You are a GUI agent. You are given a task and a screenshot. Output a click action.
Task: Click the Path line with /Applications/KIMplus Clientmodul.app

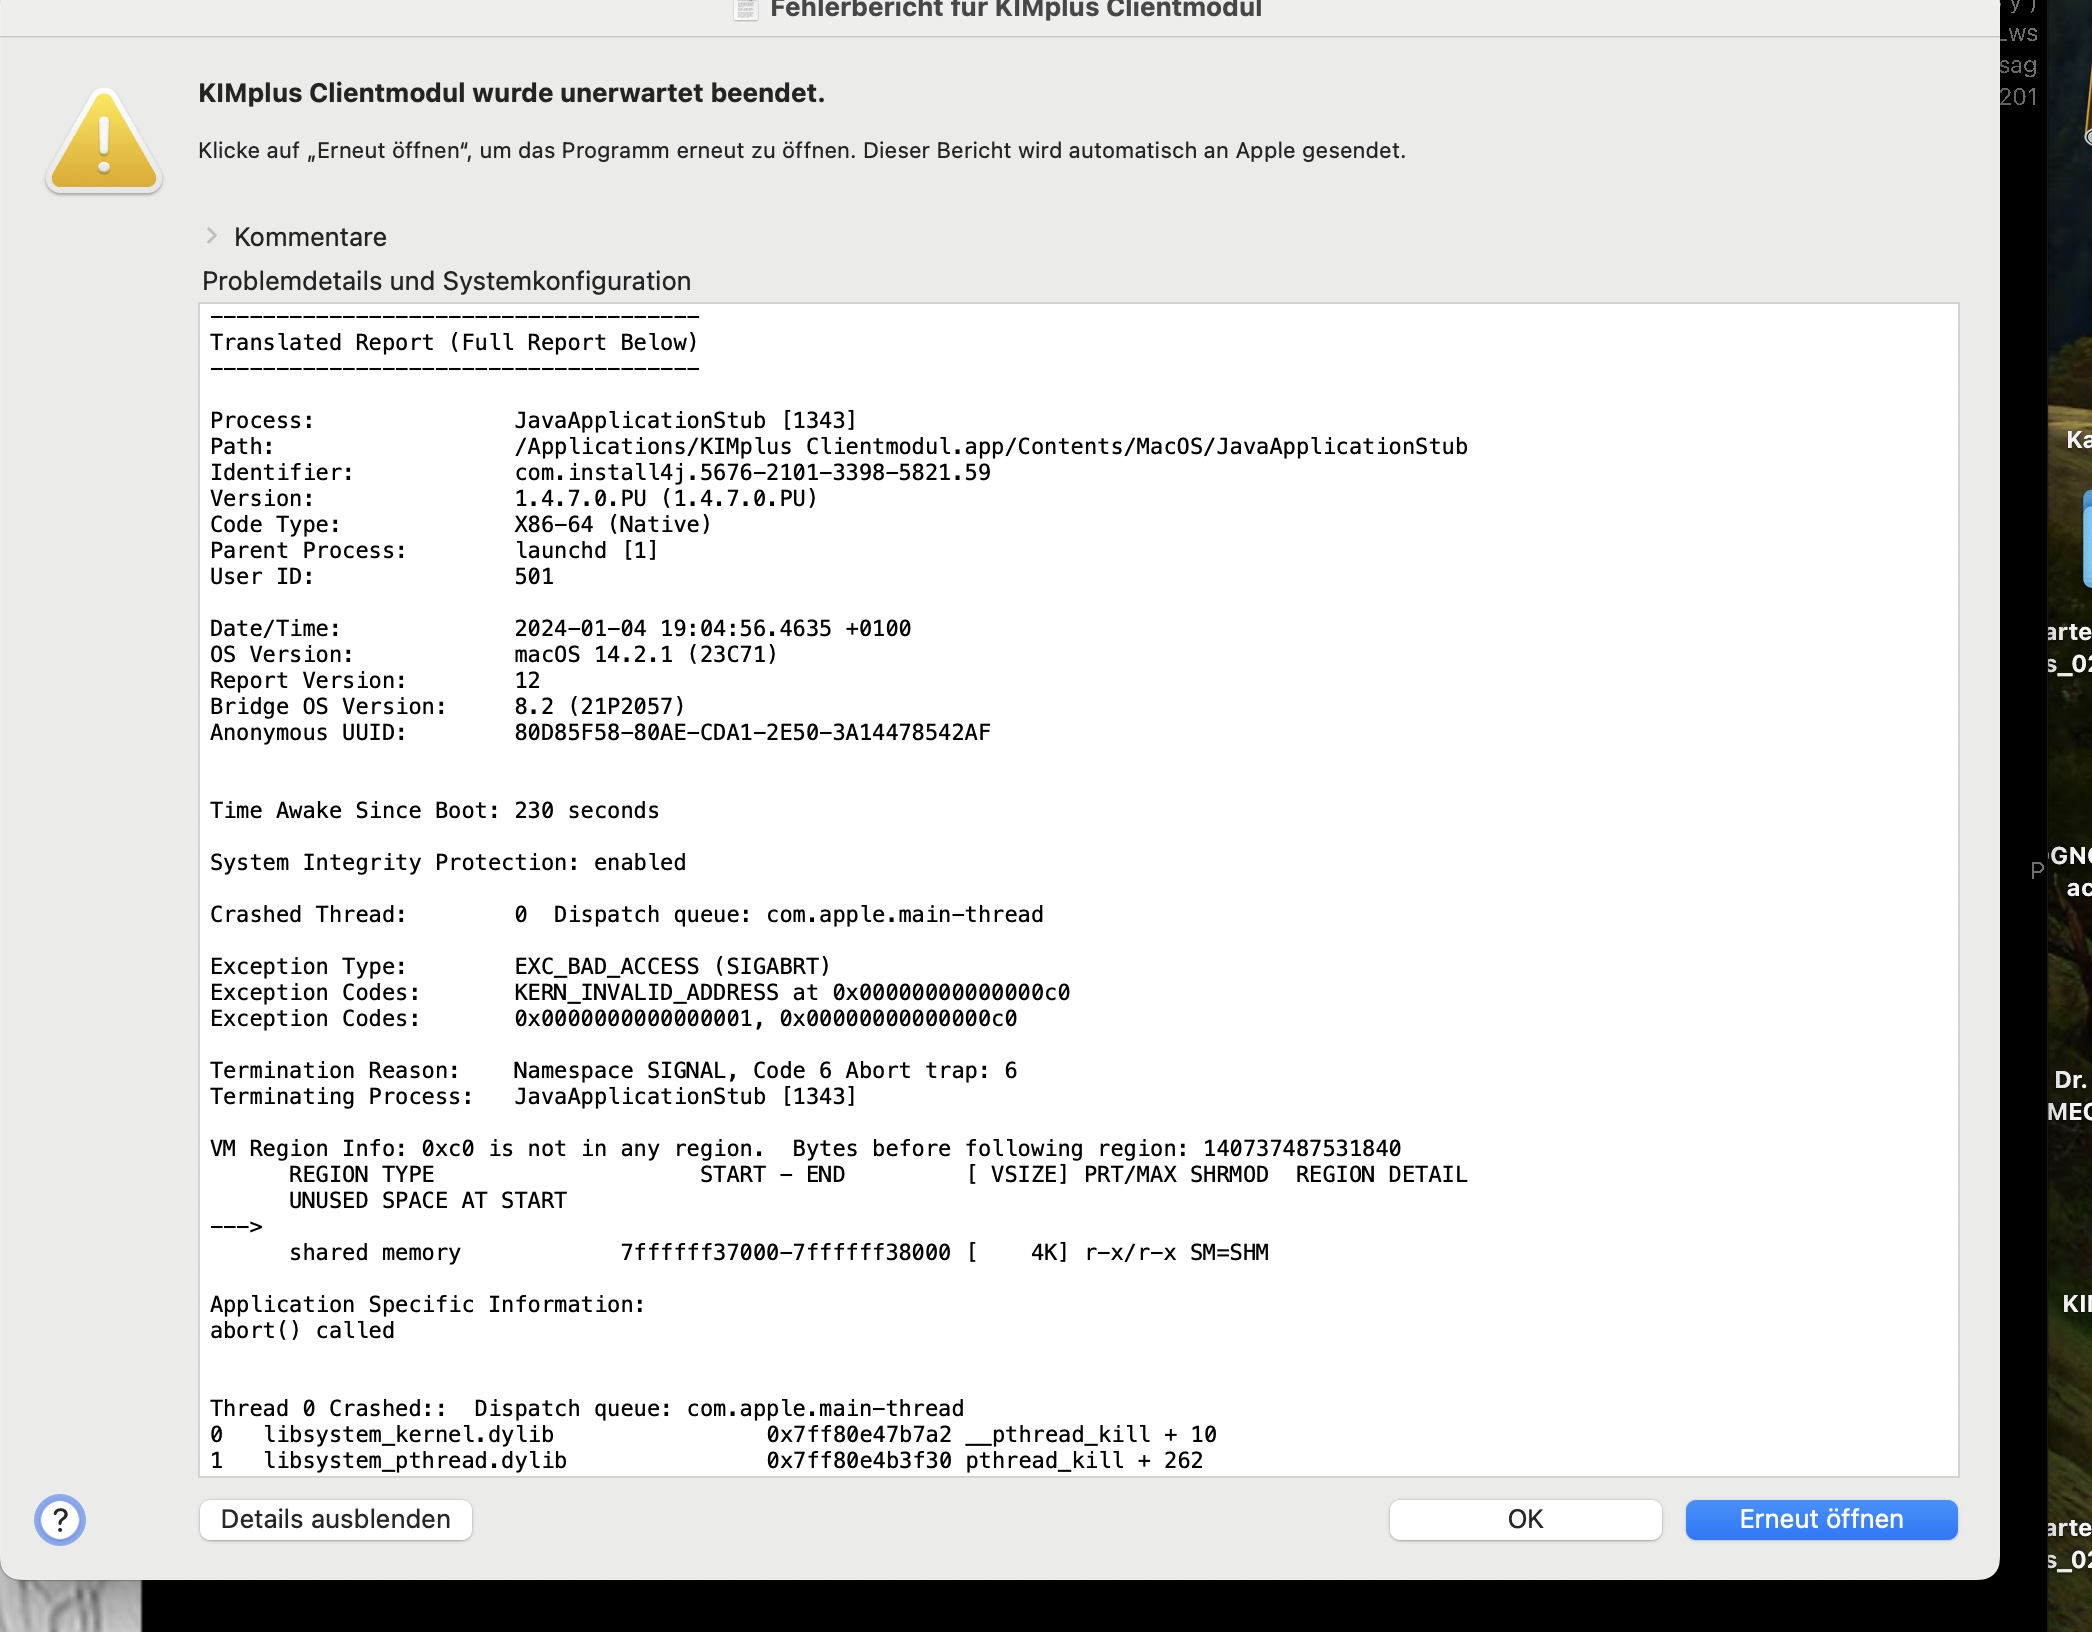[839, 446]
